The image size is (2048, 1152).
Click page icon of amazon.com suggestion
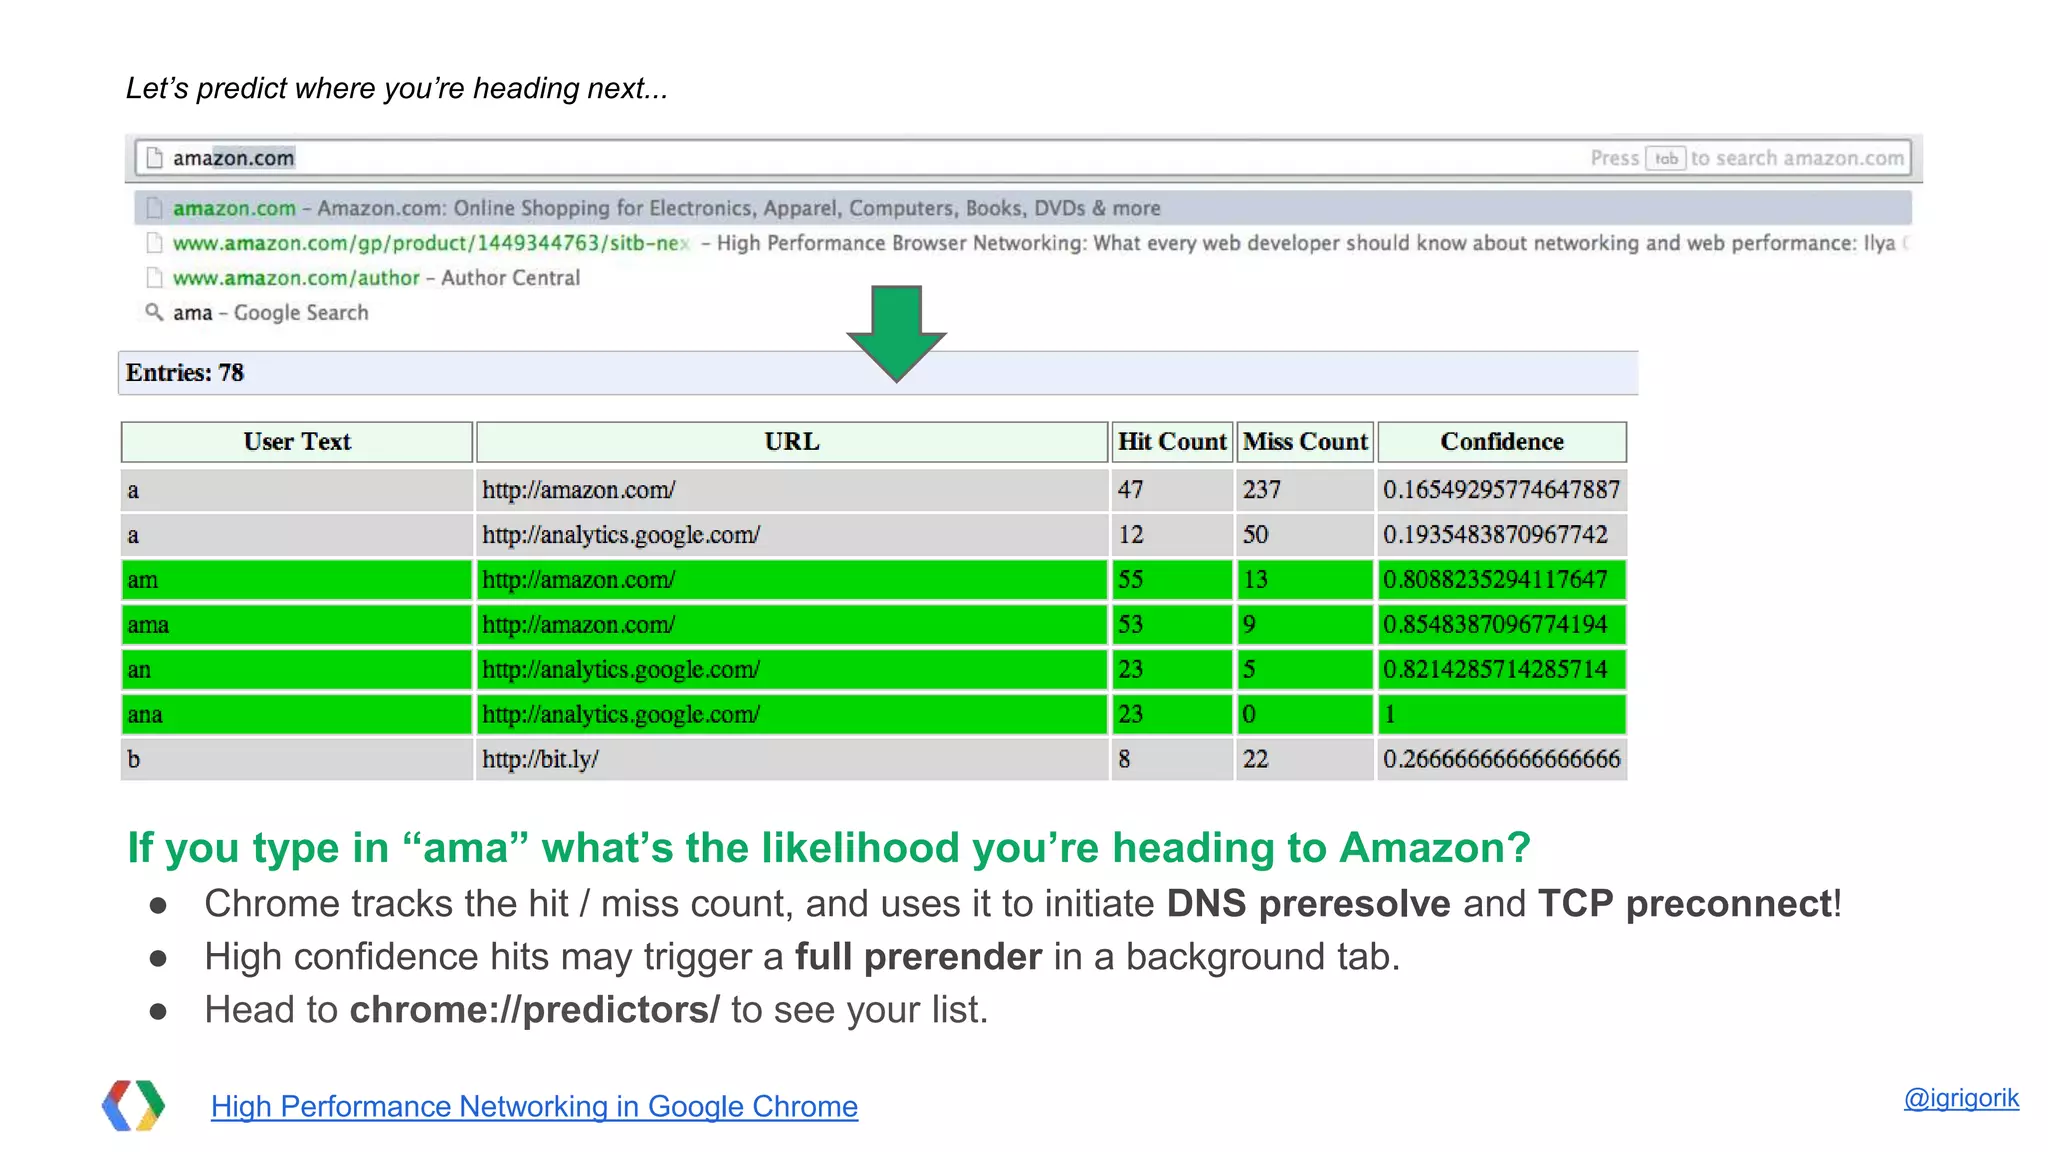click(154, 208)
